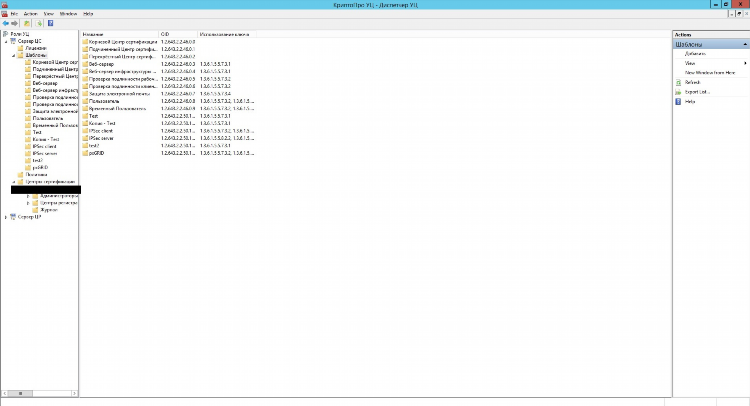Sort list by the OID column header
Screen dimensions: 750x406
coord(178,34)
